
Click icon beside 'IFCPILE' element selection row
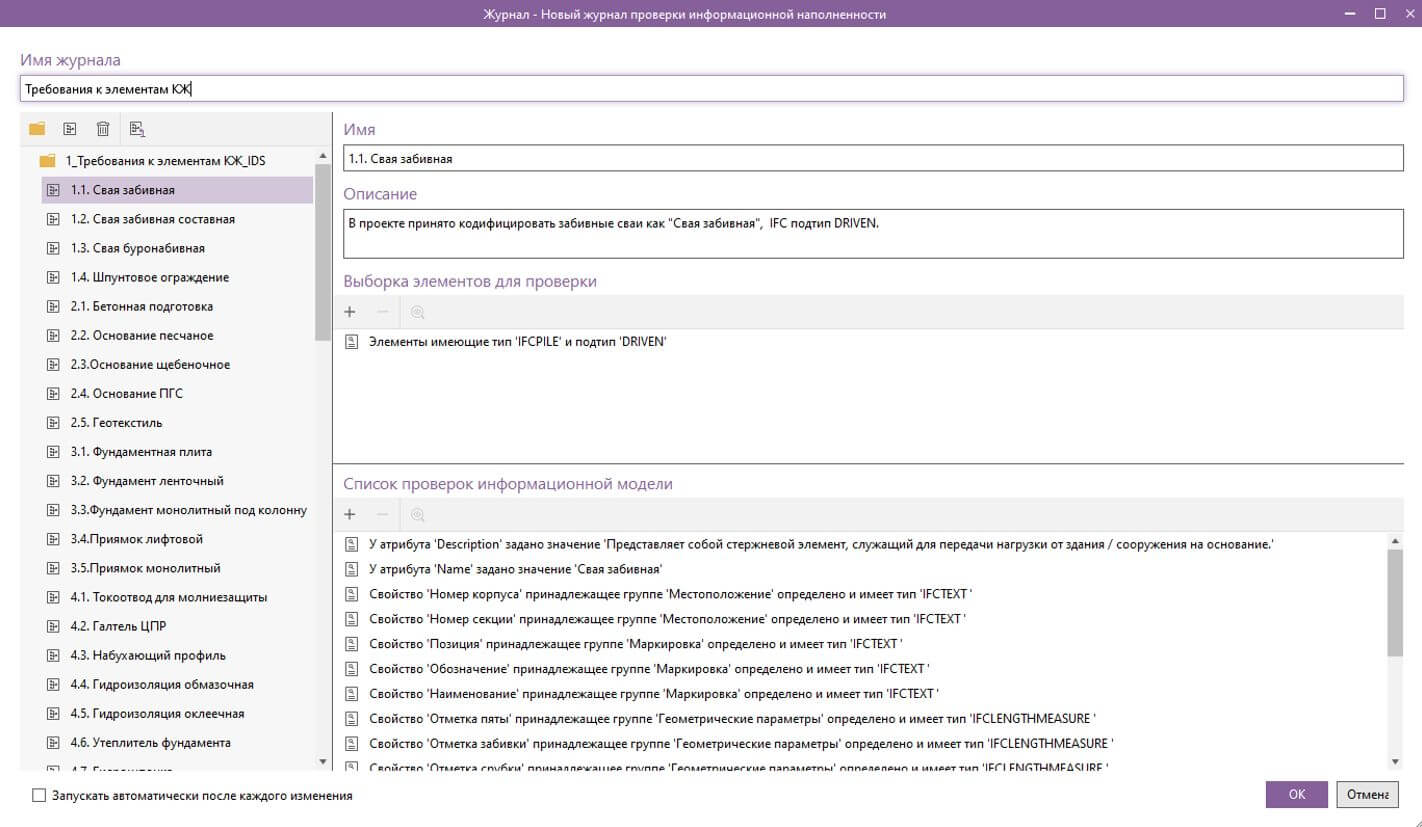tap(351, 342)
